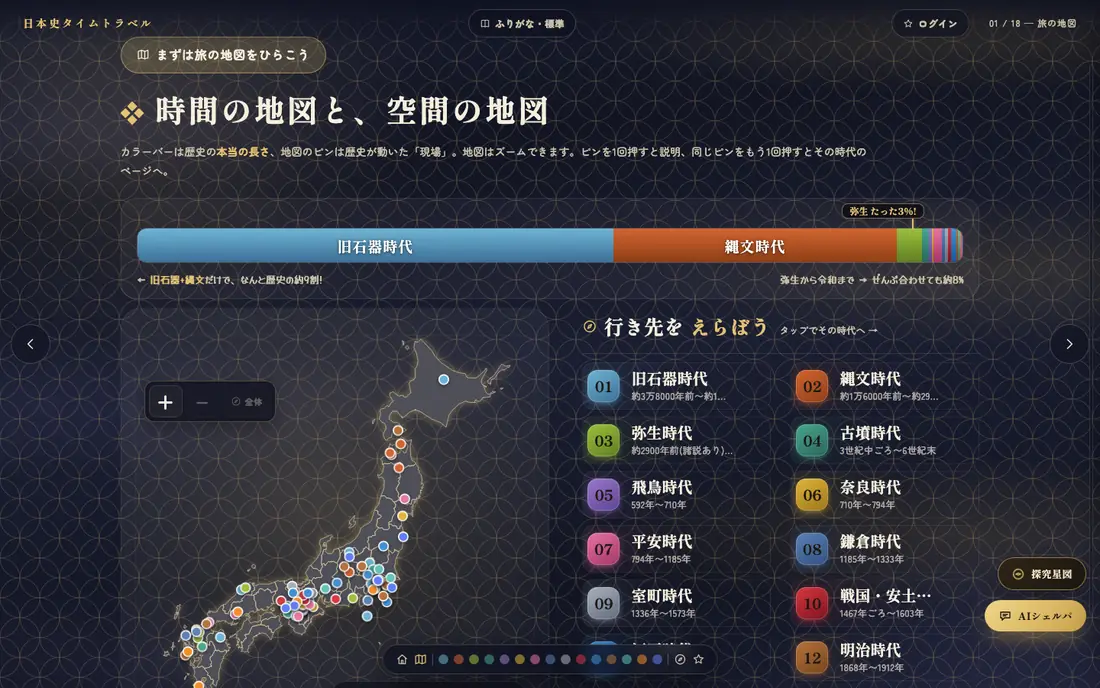Select the 縄文時代 segment of the timeline bar
This screenshot has width=1100, height=688.
click(755, 246)
